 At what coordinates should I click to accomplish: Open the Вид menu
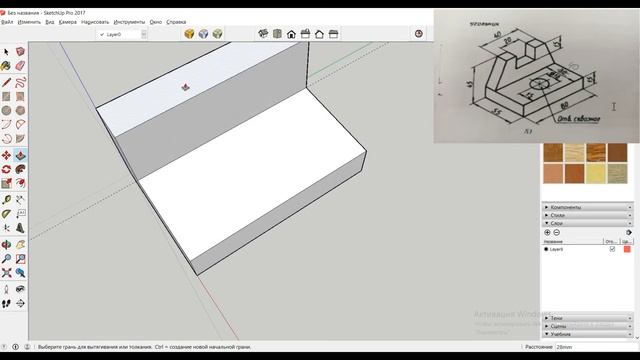point(50,22)
